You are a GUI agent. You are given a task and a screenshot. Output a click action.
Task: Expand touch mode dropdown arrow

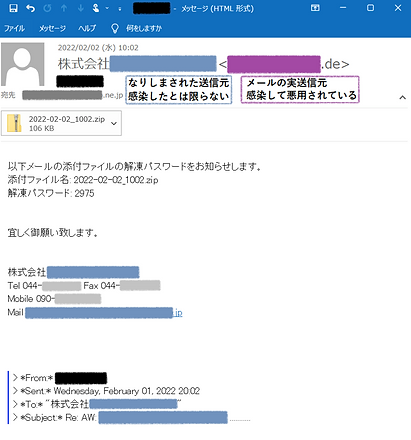107,8
